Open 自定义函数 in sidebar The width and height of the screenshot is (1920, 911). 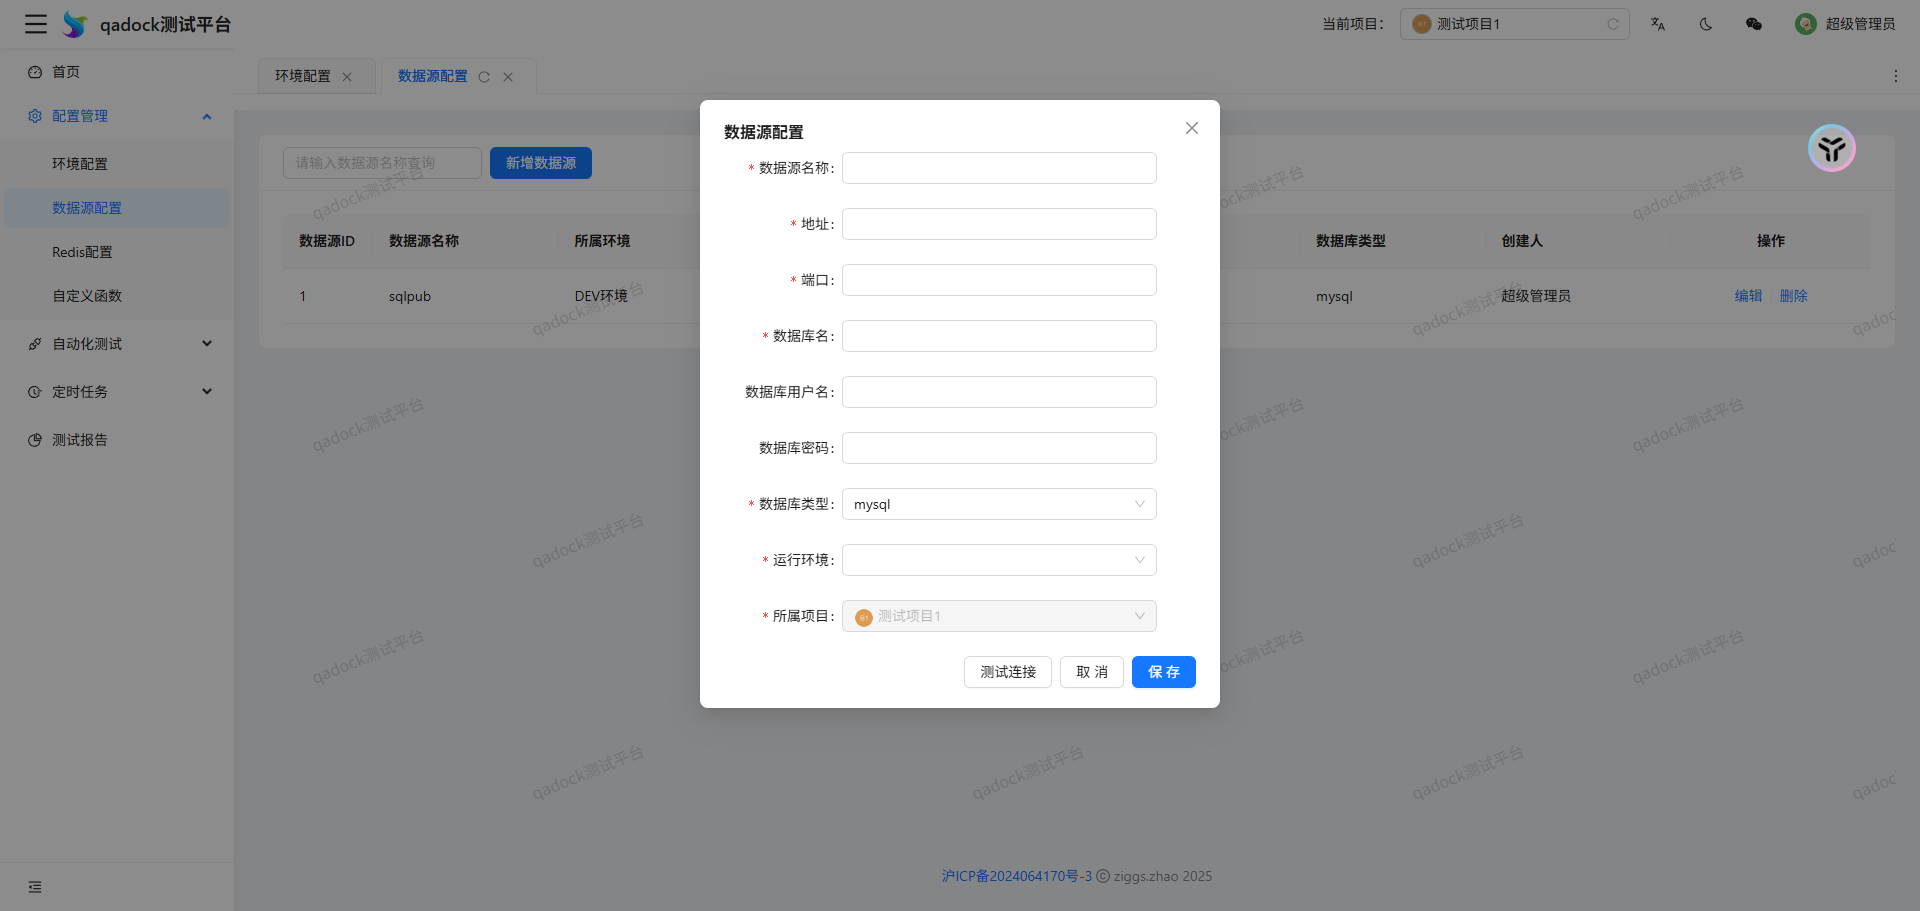point(117,296)
